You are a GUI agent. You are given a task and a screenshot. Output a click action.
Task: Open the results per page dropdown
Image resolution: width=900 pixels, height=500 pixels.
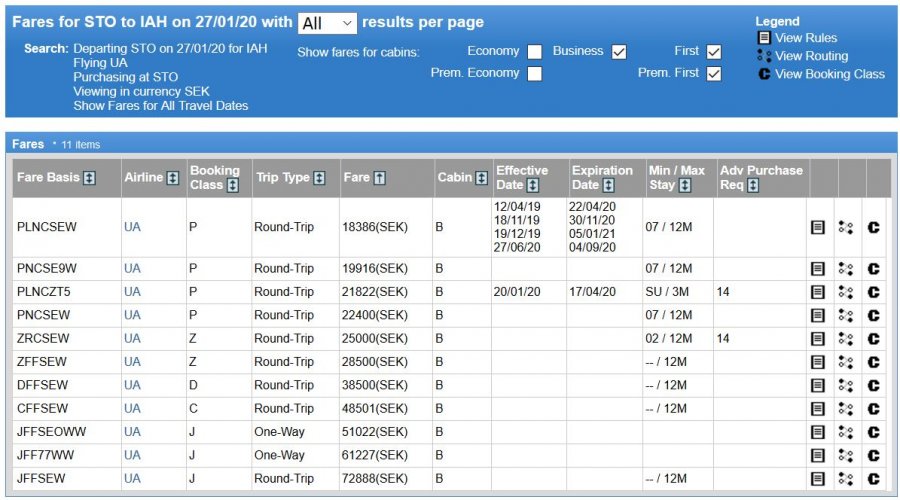(x=327, y=23)
